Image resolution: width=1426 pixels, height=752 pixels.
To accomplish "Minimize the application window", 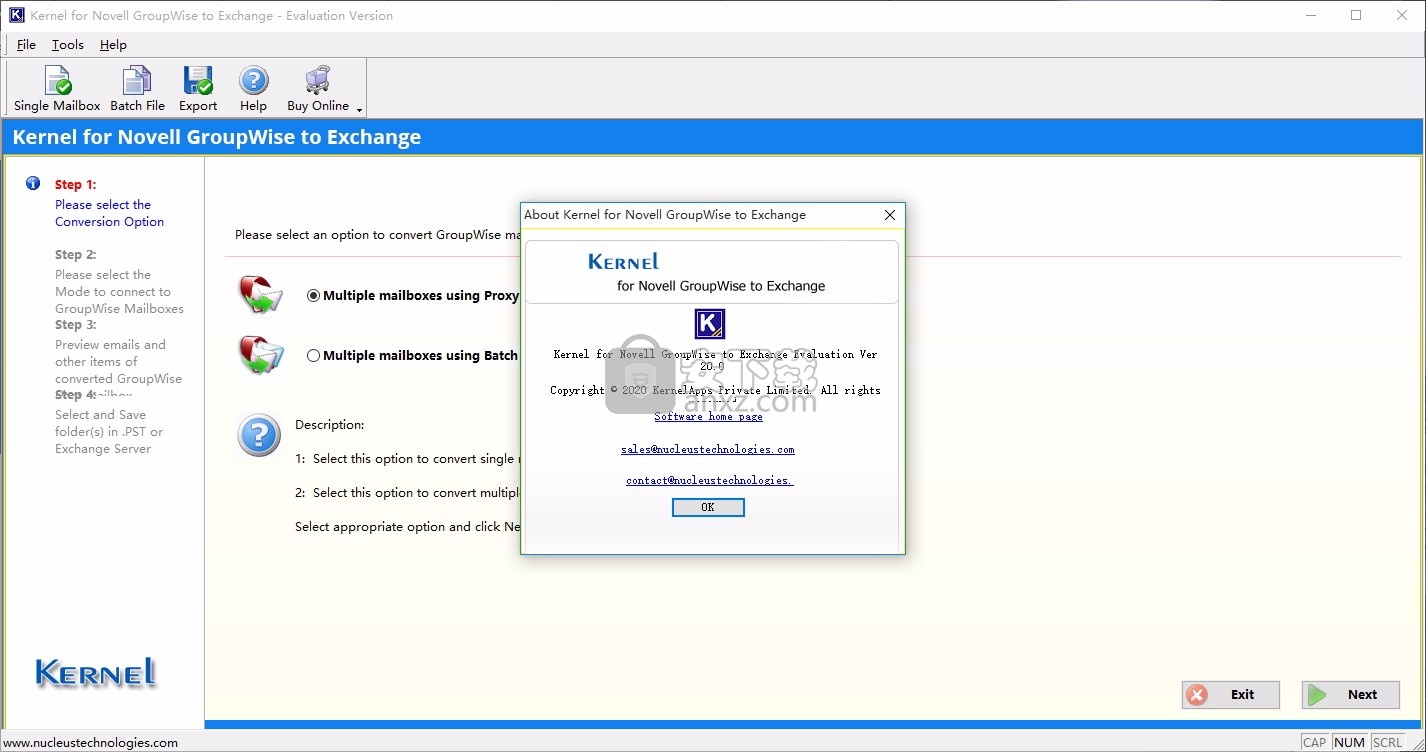I will point(1310,15).
